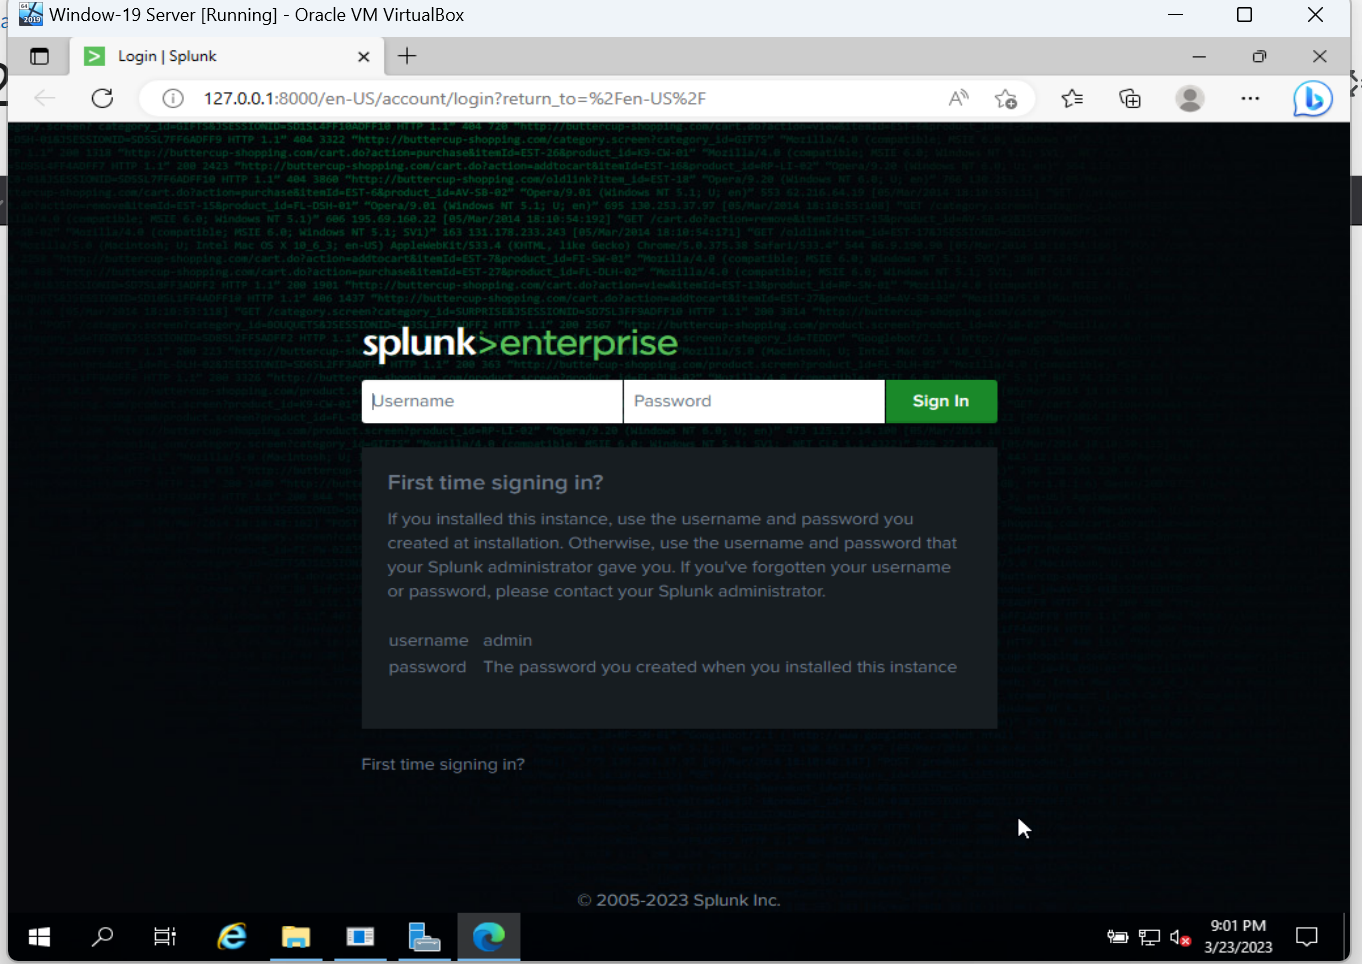1362x964 pixels.
Task: Open the Collections icon
Action: pyautogui.click(x=1130, y=98)
